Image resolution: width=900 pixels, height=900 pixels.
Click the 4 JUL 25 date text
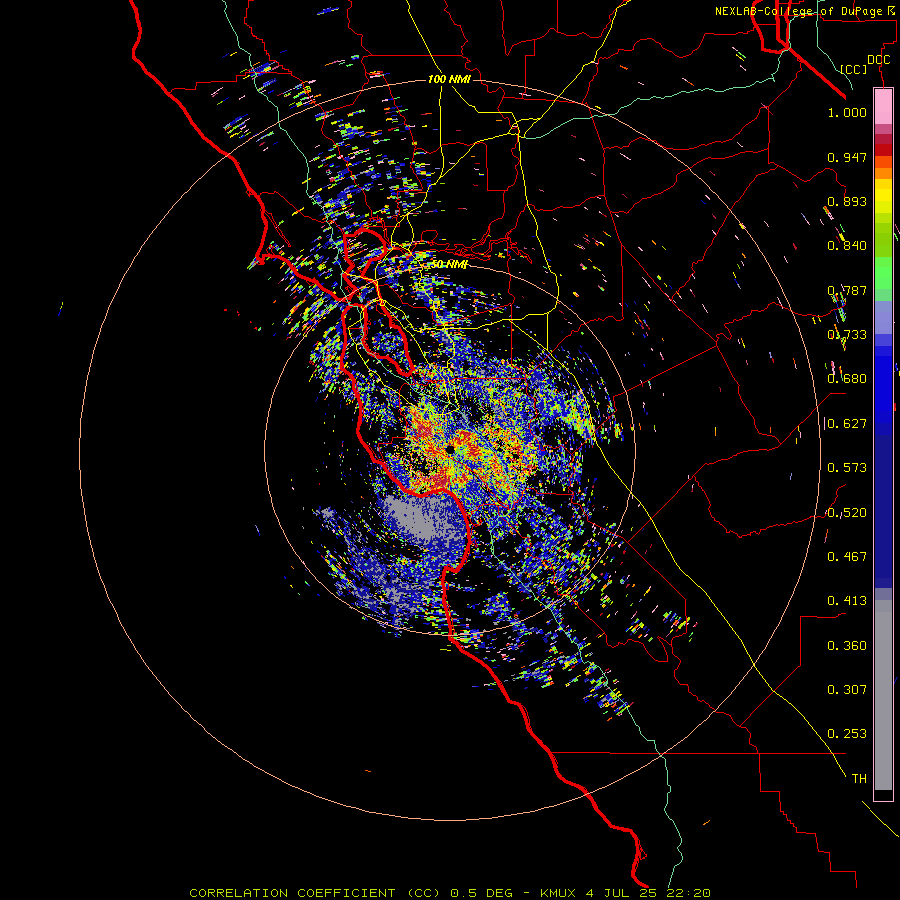622,893
